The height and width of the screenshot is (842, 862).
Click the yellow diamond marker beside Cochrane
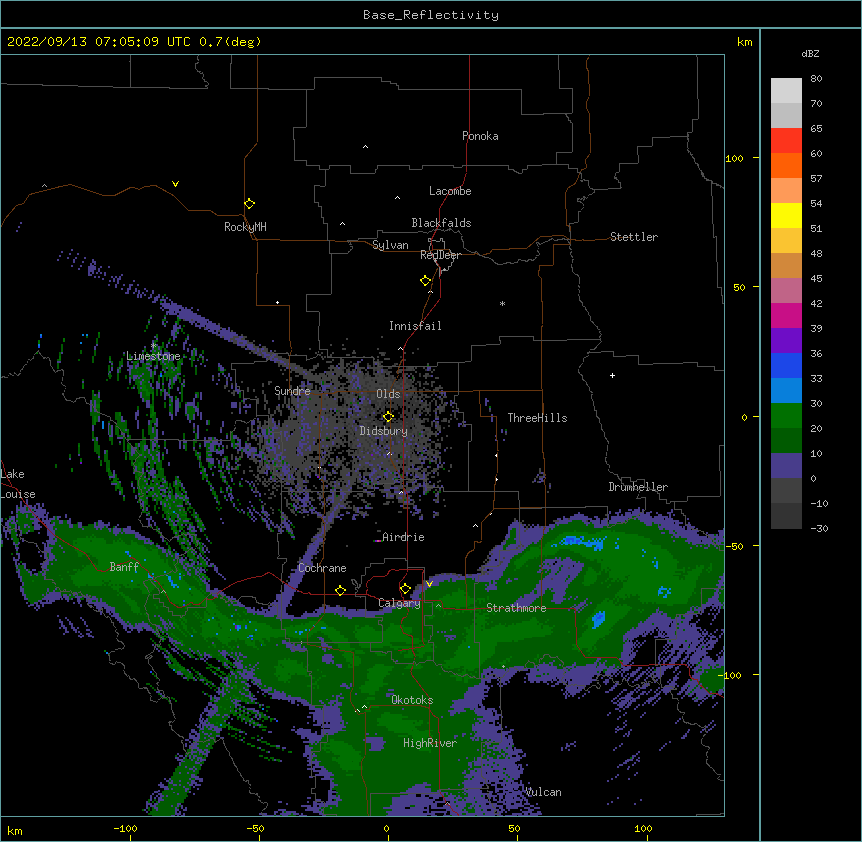coord(340,590)
